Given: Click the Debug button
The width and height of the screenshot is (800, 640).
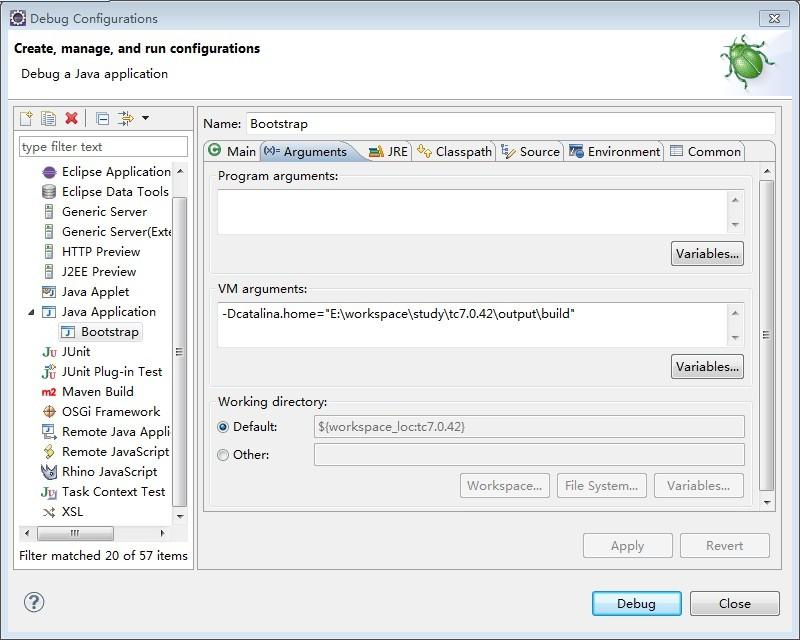Looking at the screenshot, I should coord(636,604).
